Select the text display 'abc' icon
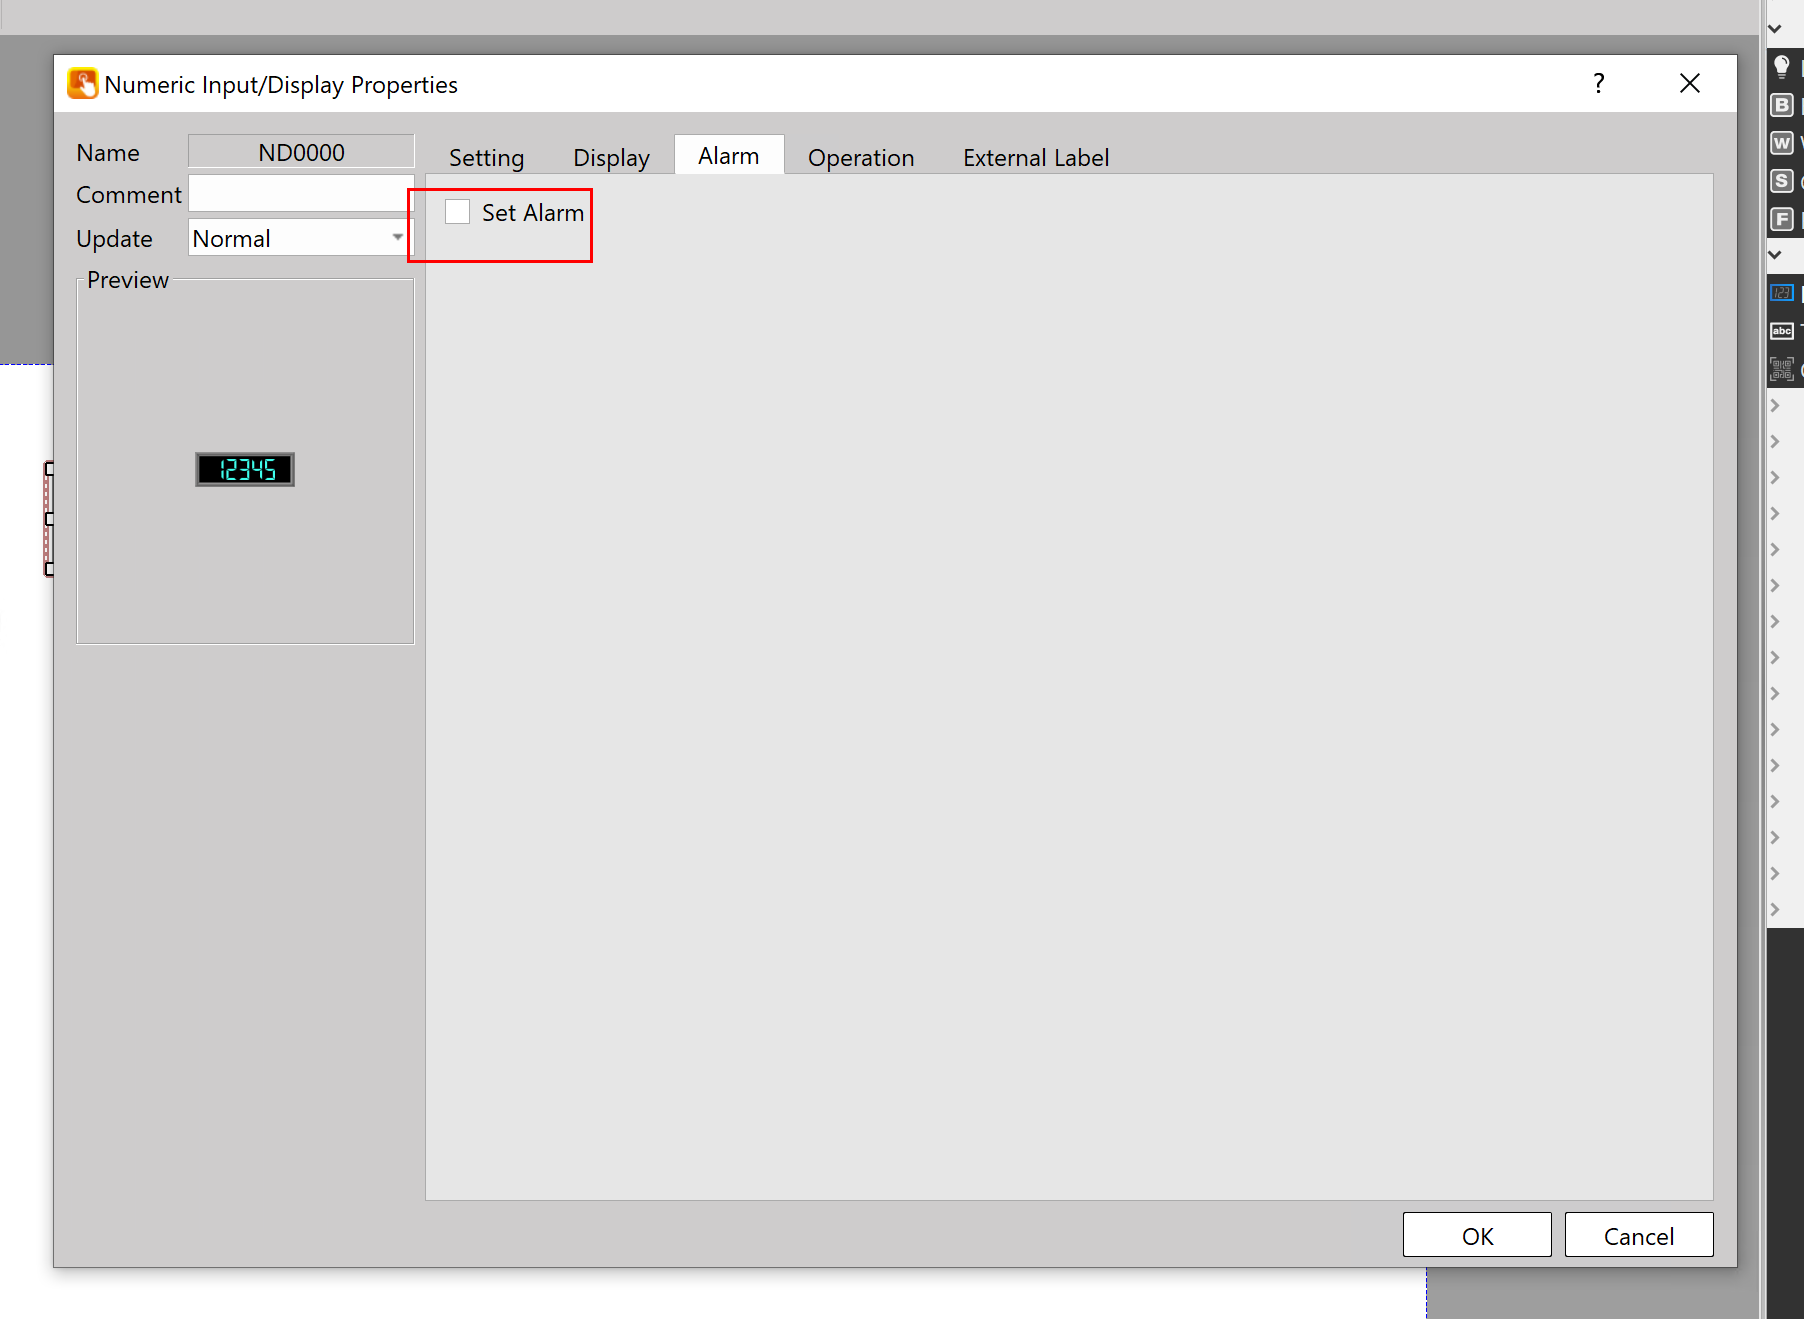Image resolution: width=1804 pixels, height=1319 pixels. (x=1781, y=331)
